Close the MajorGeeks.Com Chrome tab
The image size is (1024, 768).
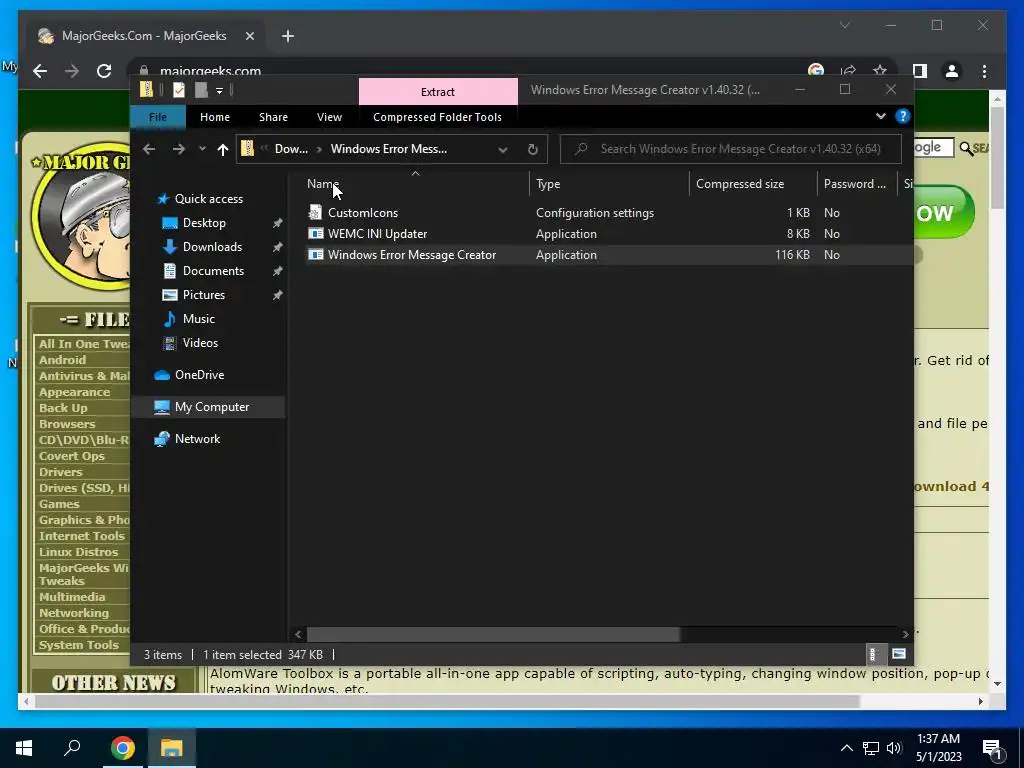(249, 36)
